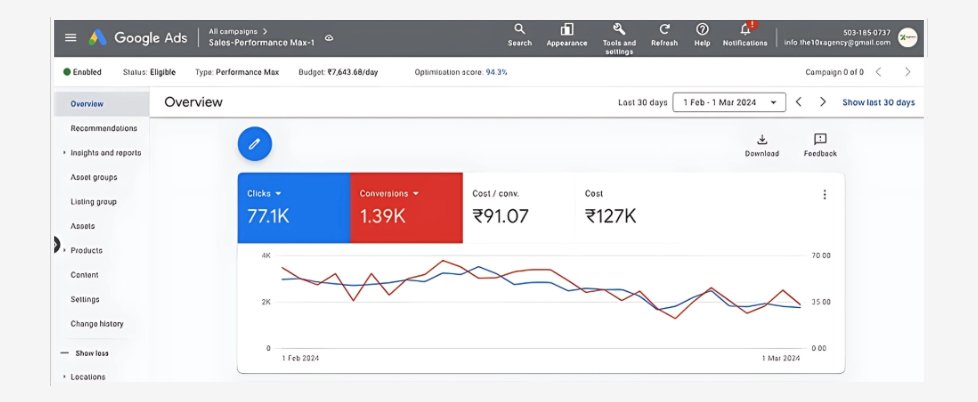The image size is (978, 402).
Task: Click the Refresh icon
Action: coord(664,30)
